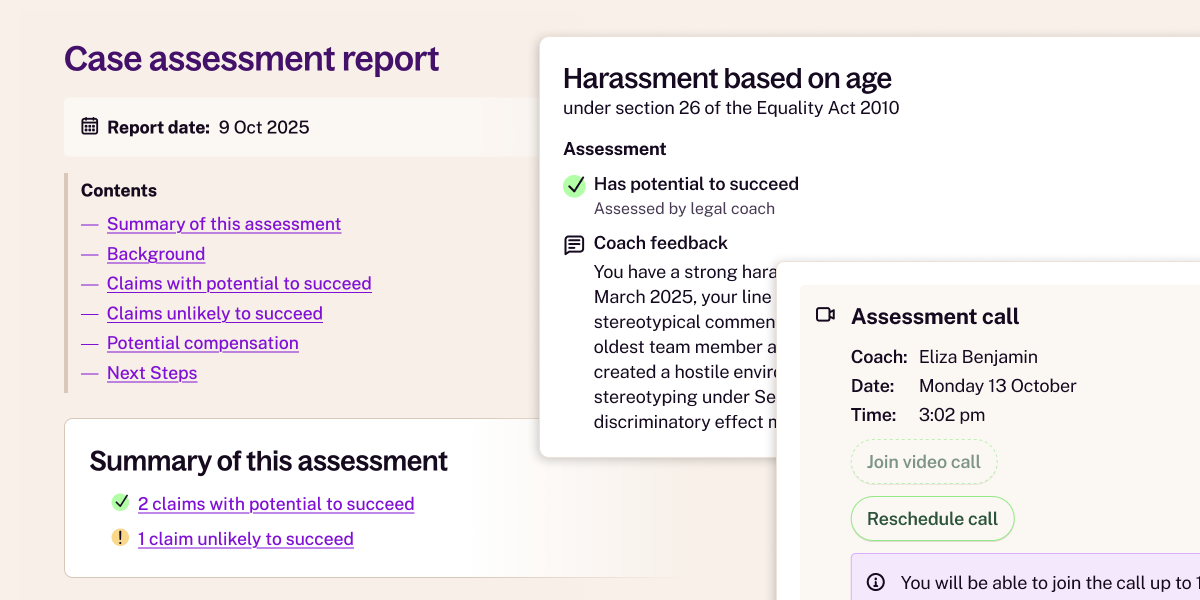The width and height of the screenshot is (1200, 600).
Task: Open Claims unlikely to succeed contents link
Action: 215,313
